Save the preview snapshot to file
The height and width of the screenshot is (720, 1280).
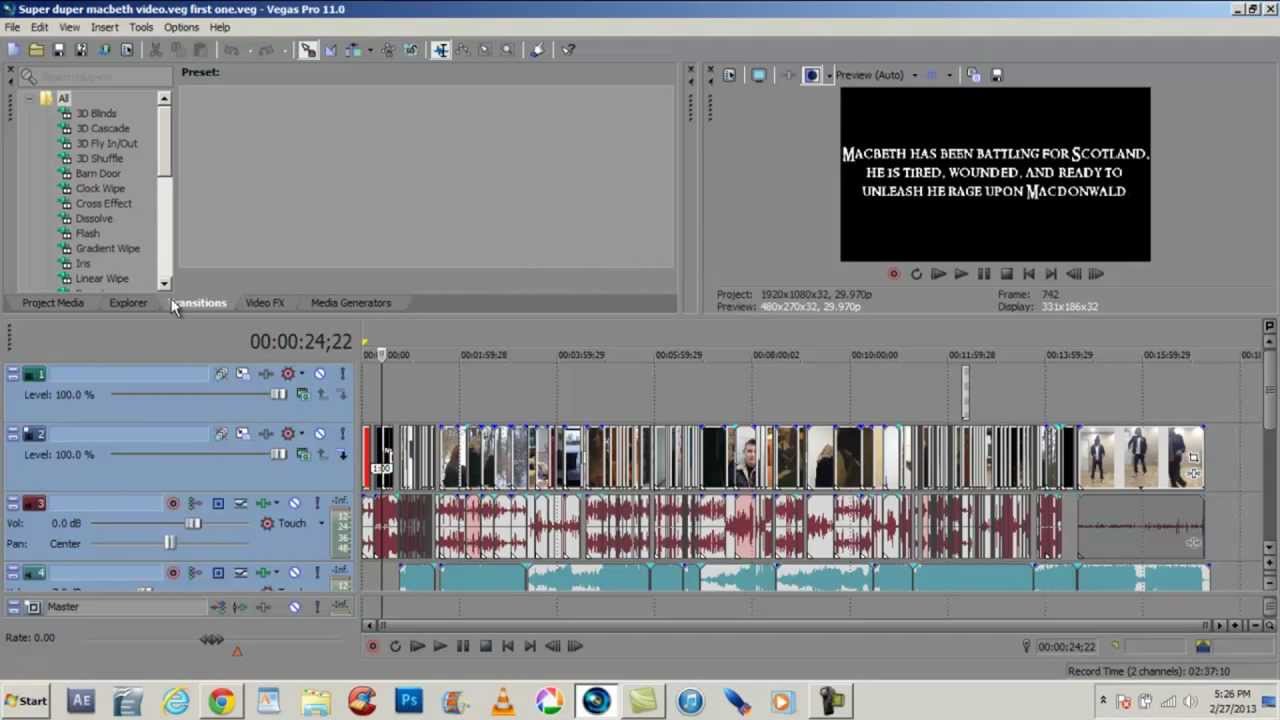[x=996, y=75]
